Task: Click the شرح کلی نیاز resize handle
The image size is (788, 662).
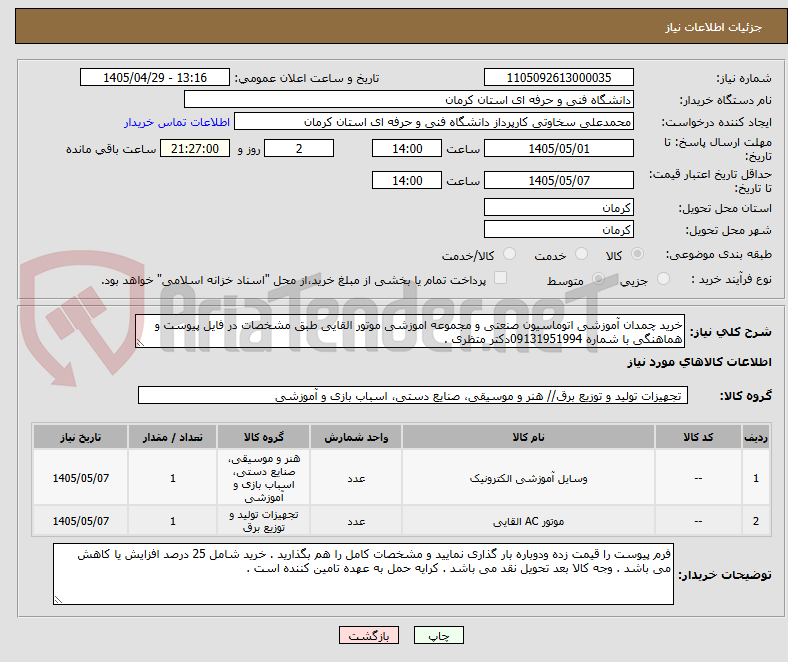Action: [x=140, y=343]
